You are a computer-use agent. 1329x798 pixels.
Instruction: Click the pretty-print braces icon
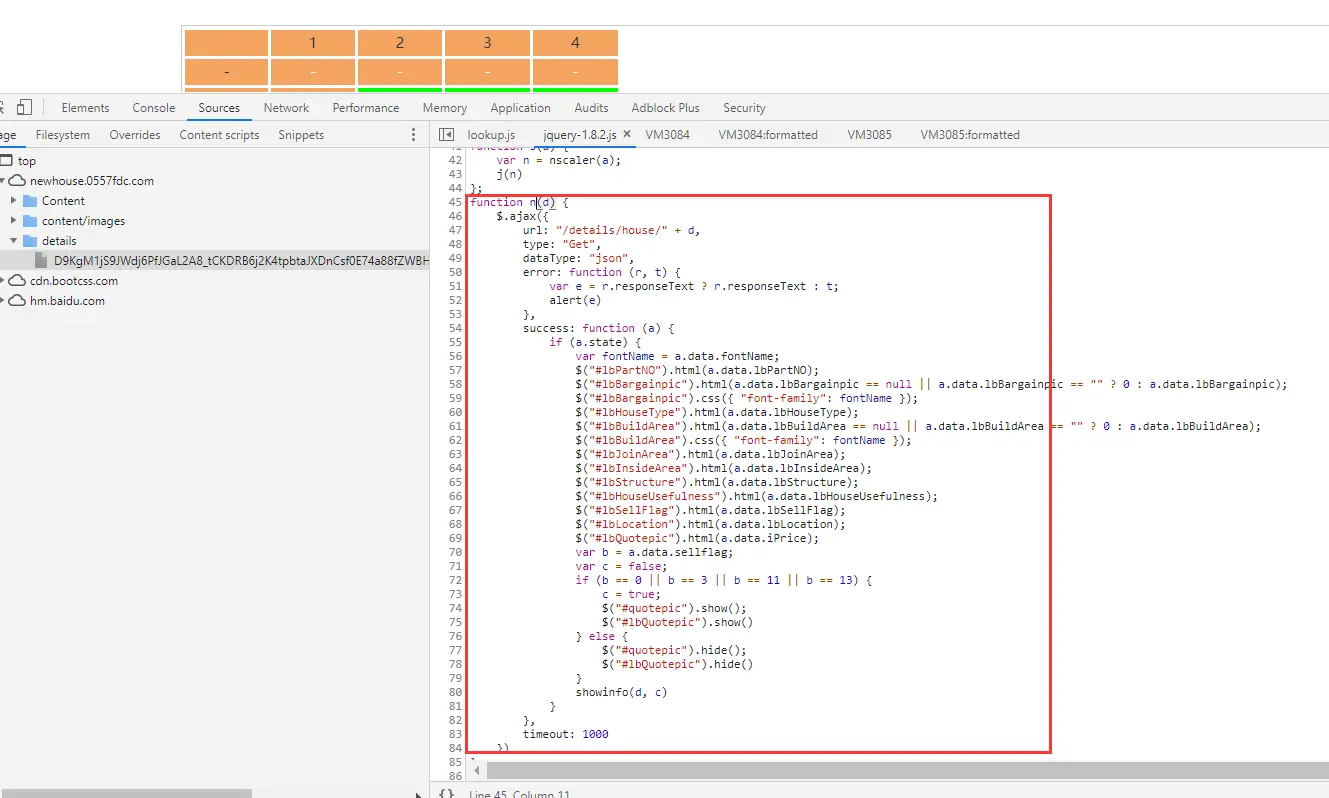(x=446, y=794)
